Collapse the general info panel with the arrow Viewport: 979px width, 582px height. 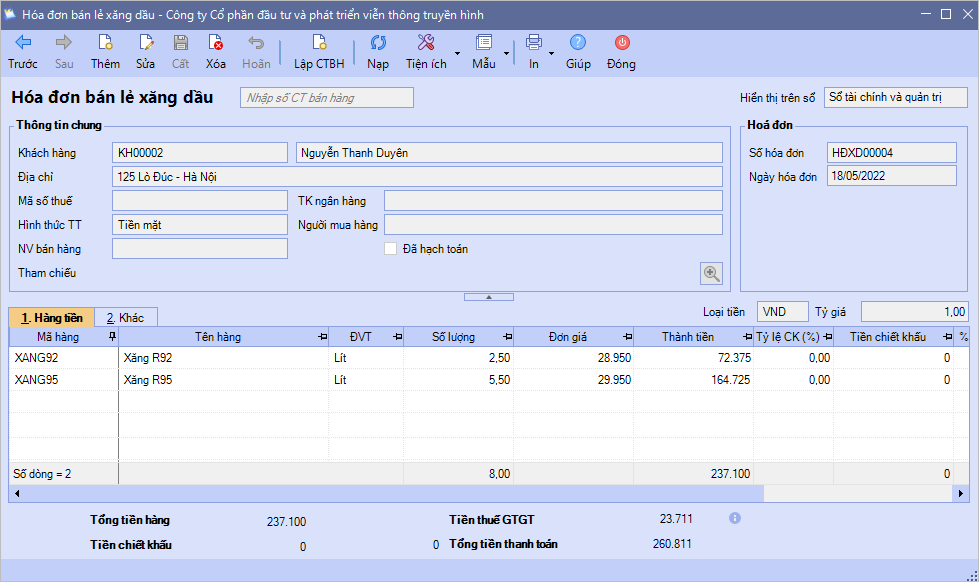[x=489, y=297]
